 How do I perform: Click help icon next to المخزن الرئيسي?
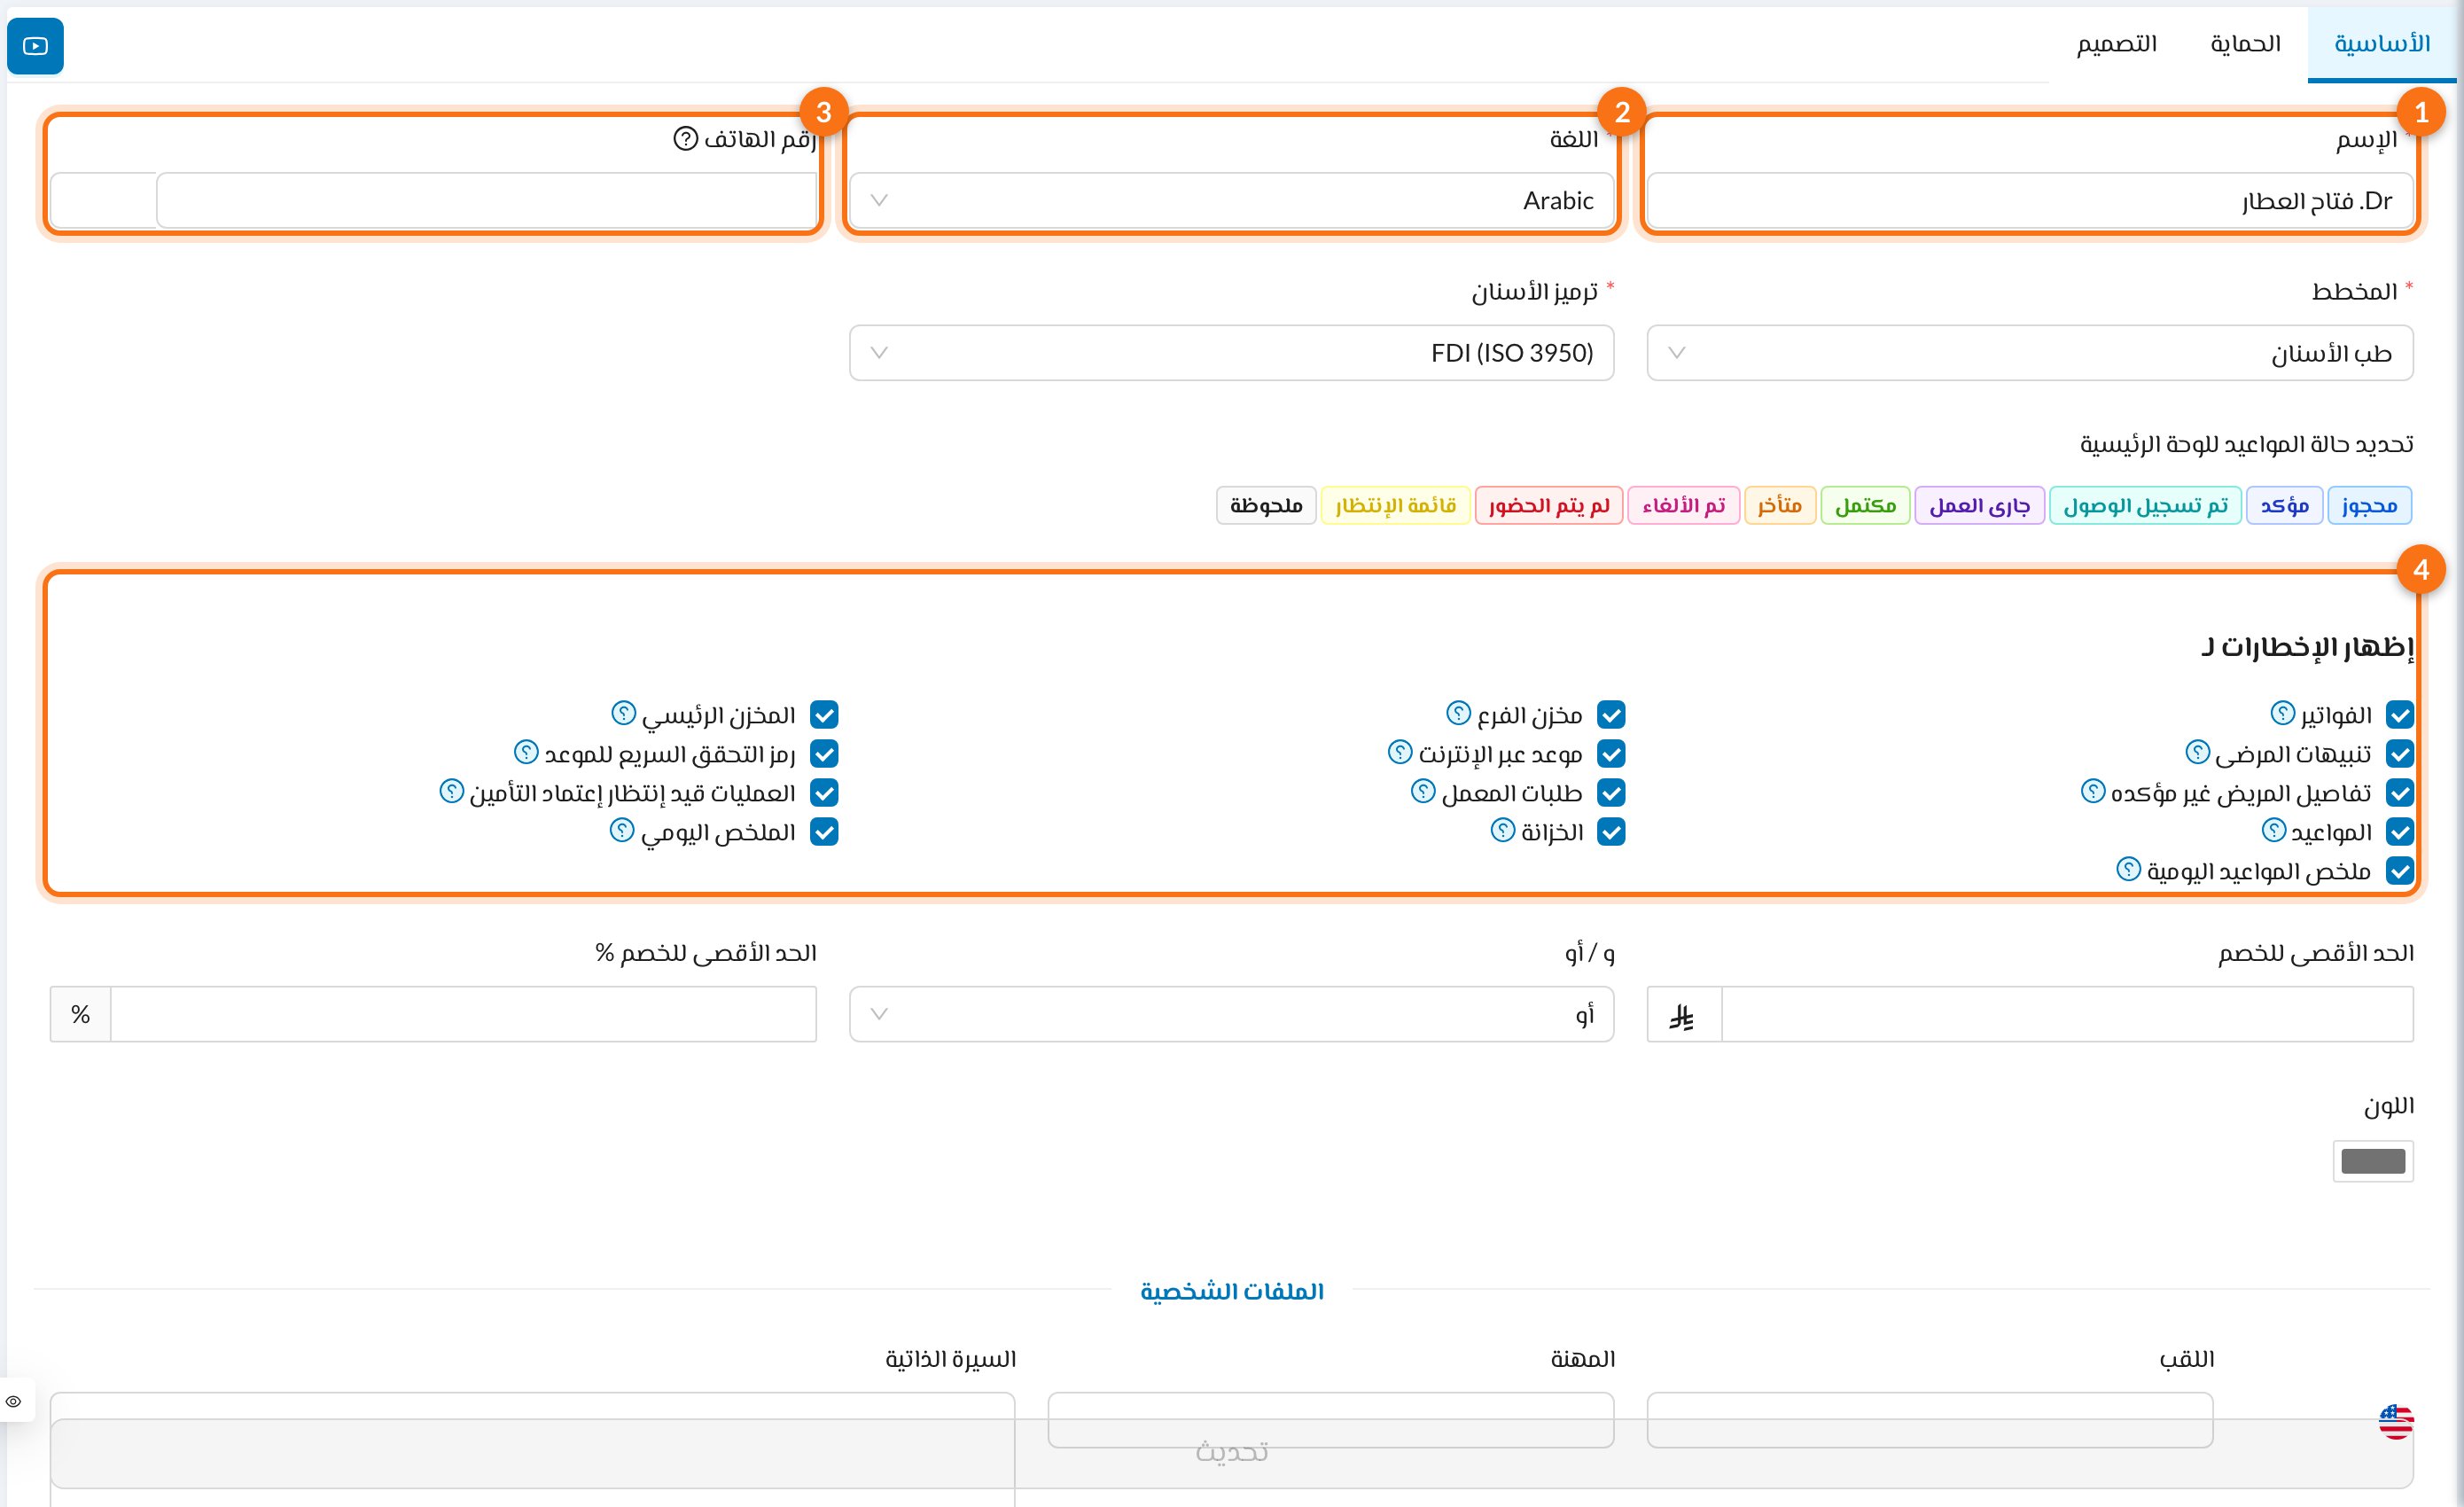pyautogui.click(x=623, y=713)
